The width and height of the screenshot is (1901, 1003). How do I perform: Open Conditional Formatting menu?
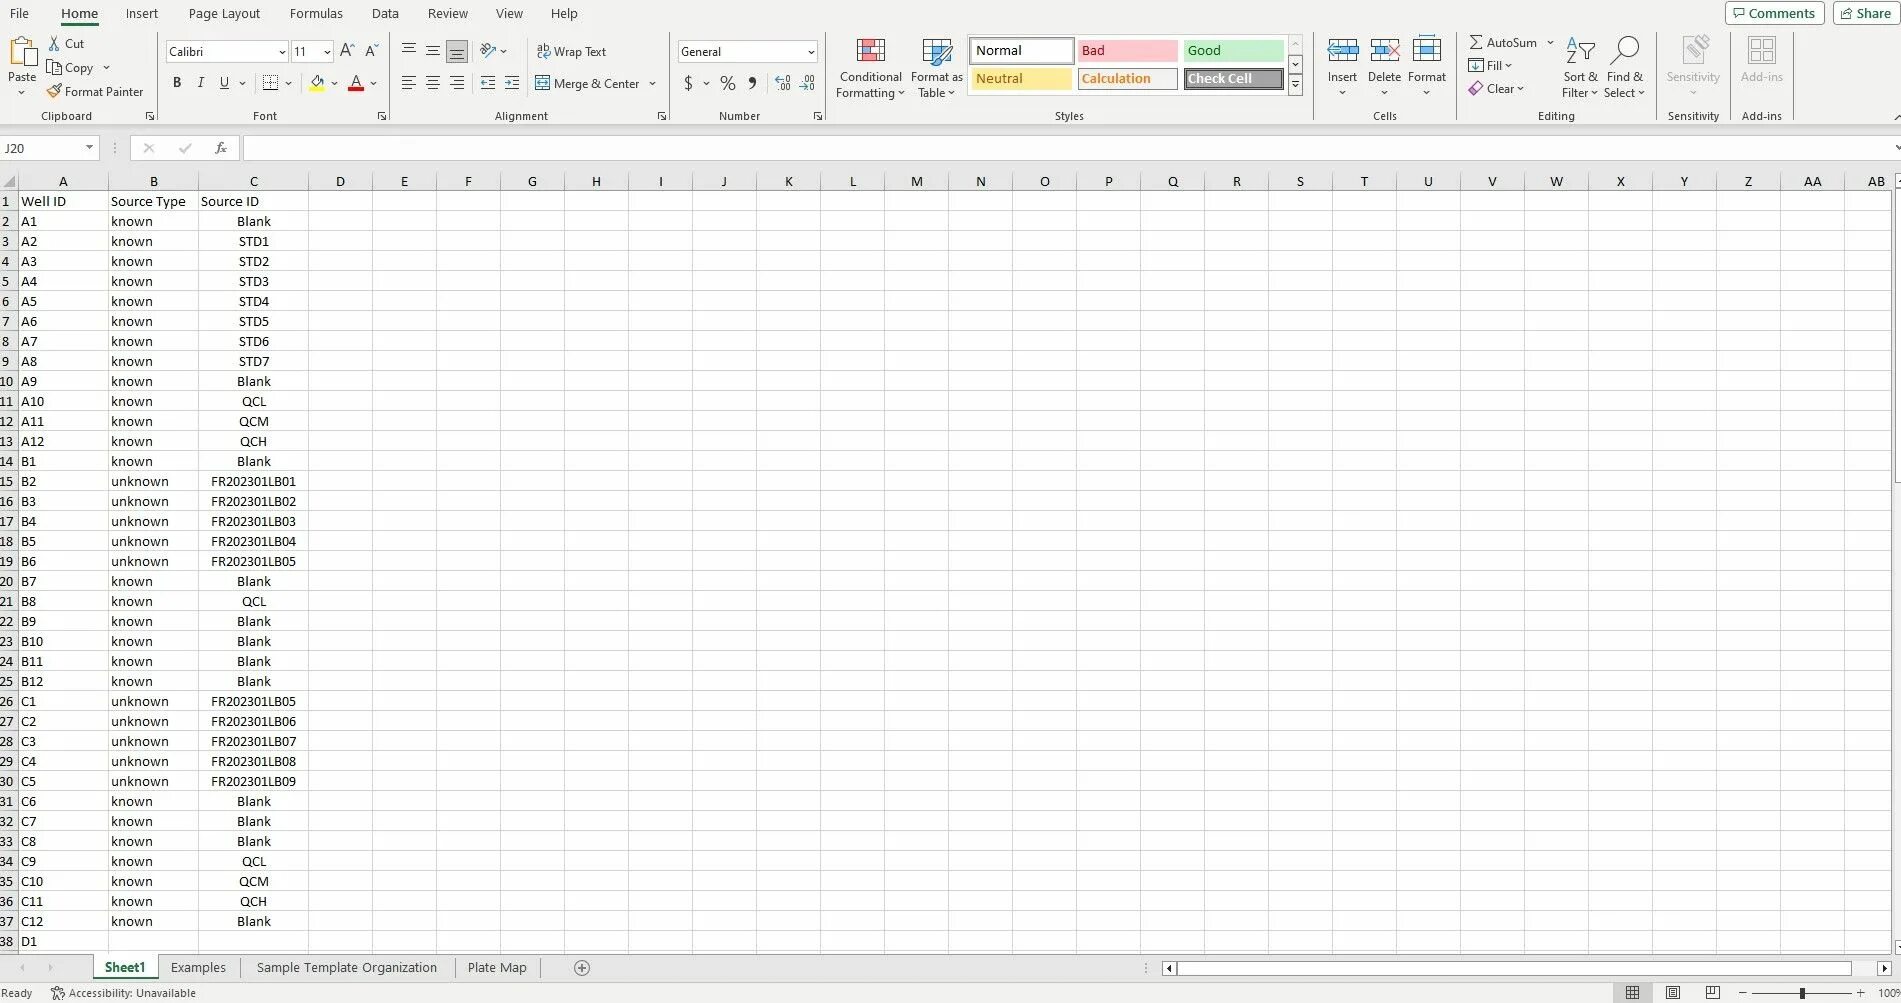pos(870,68)
